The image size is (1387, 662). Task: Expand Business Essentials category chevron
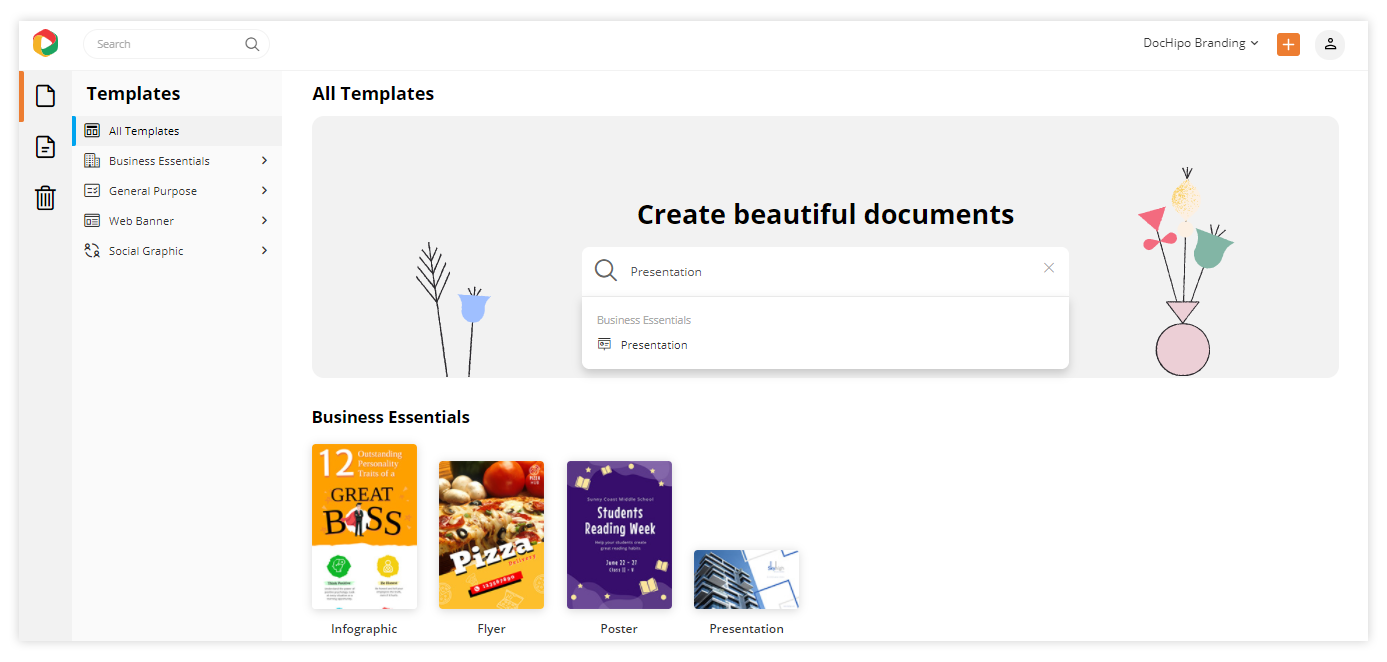(264, 161)
